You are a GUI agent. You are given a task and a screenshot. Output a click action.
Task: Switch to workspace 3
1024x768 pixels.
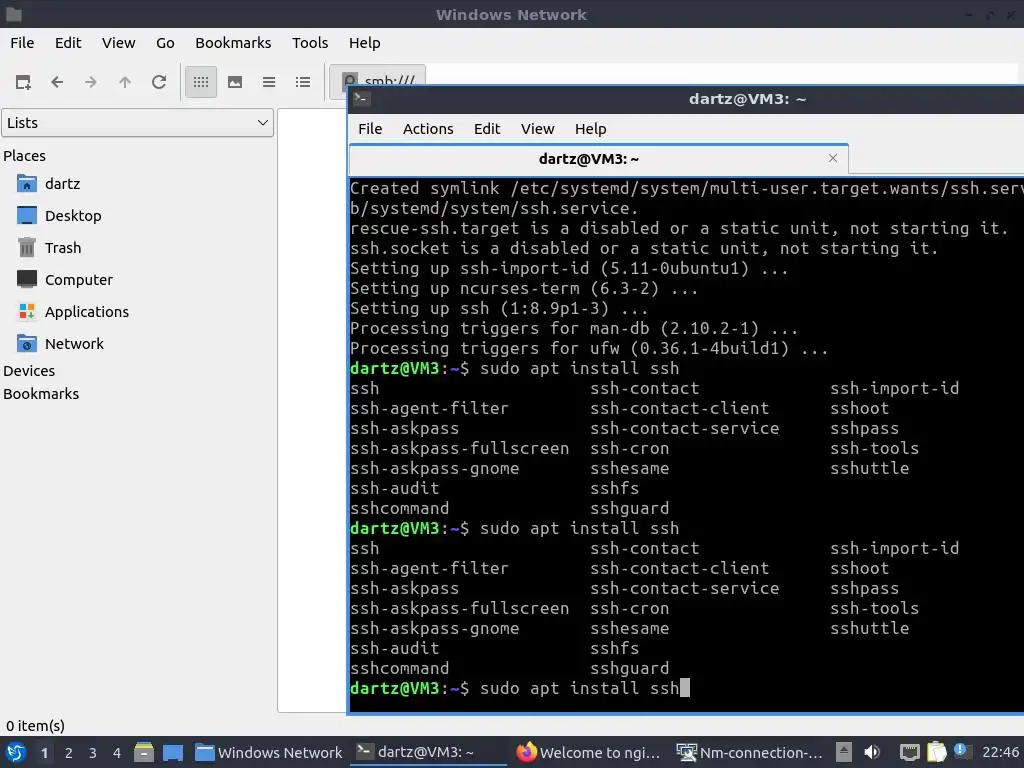click(93, 753)
